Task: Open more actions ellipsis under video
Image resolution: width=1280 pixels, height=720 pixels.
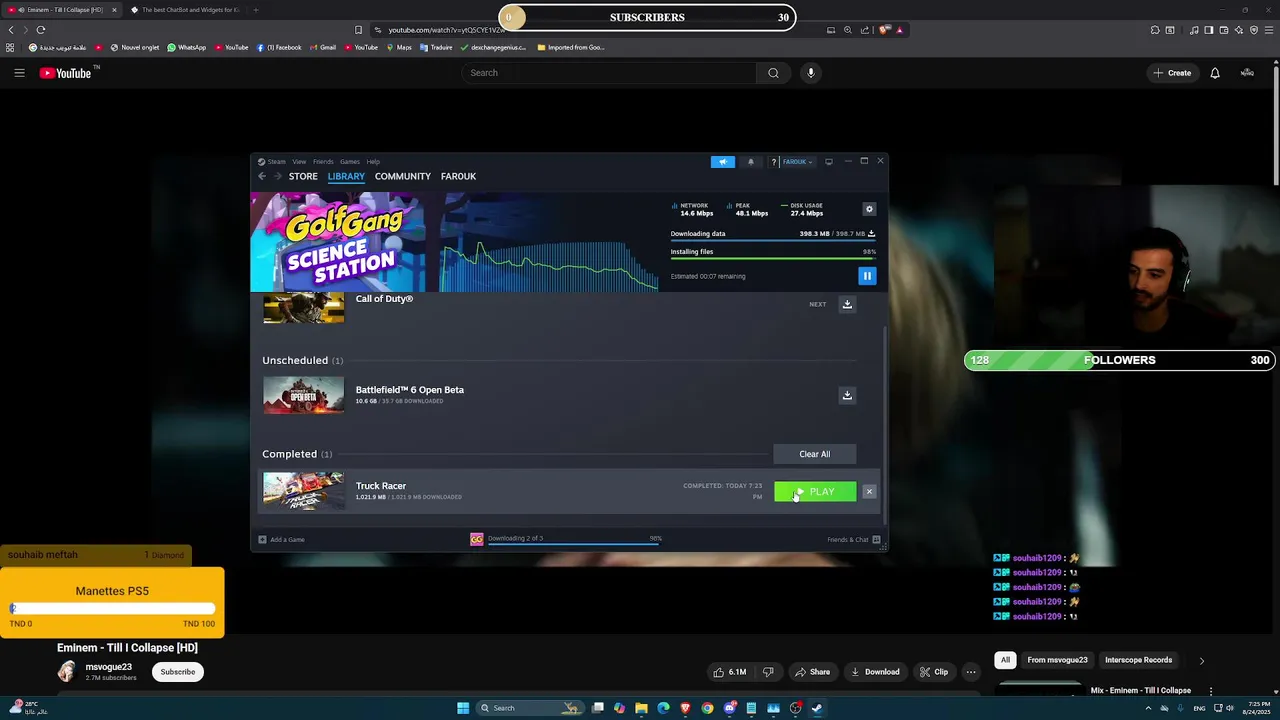Action: (x=971, y=672)
